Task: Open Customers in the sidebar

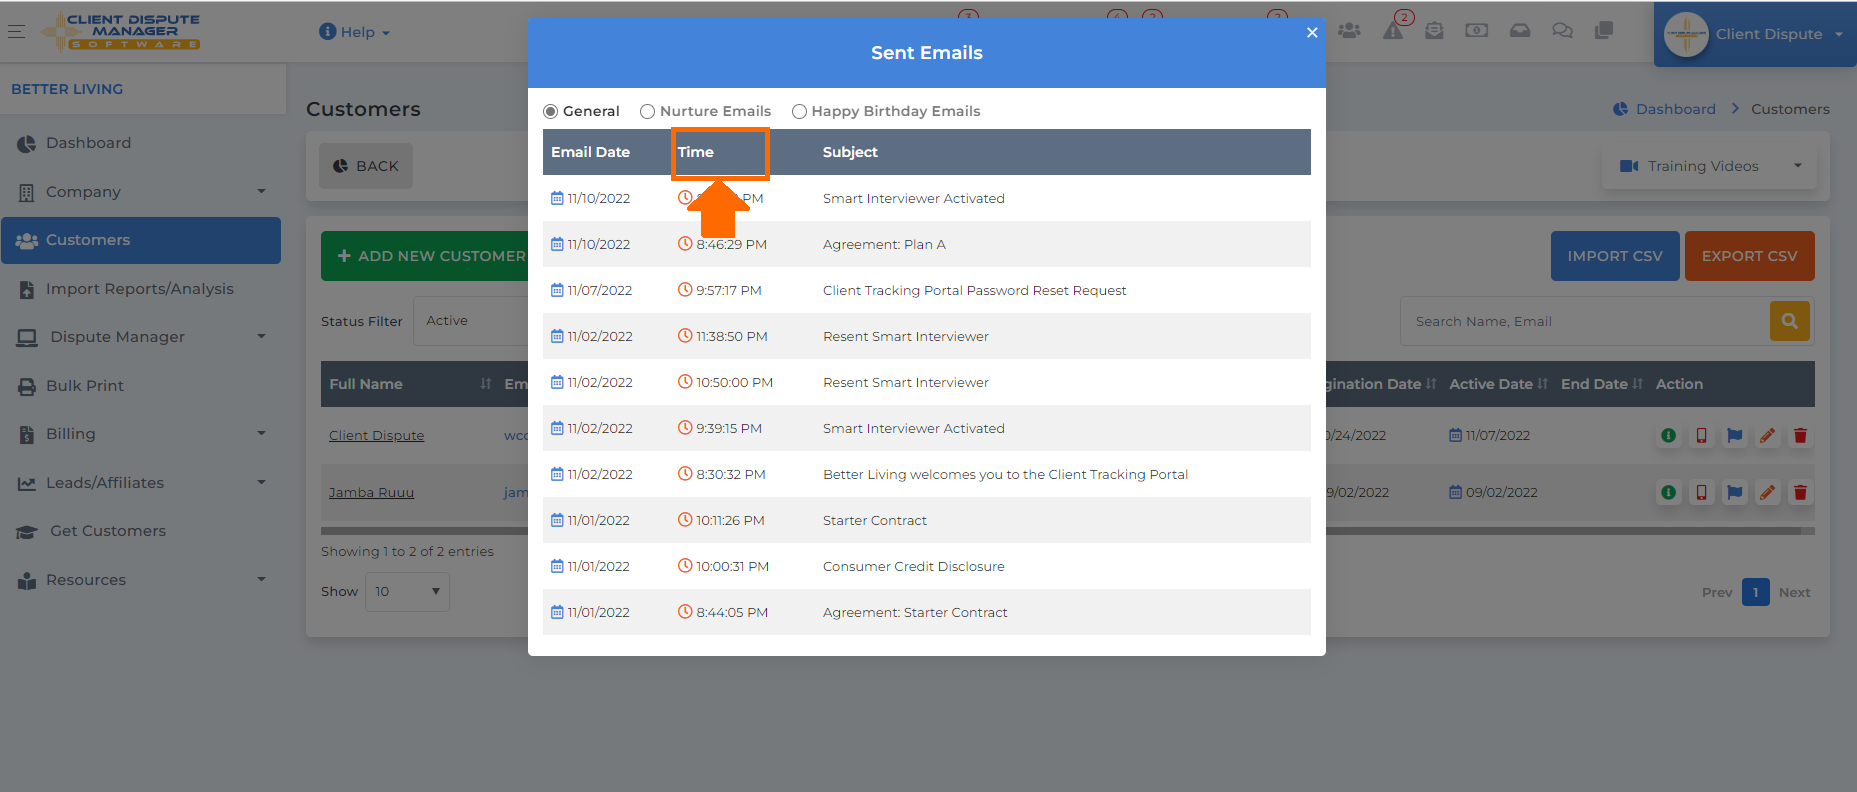Action: point(140,240)
